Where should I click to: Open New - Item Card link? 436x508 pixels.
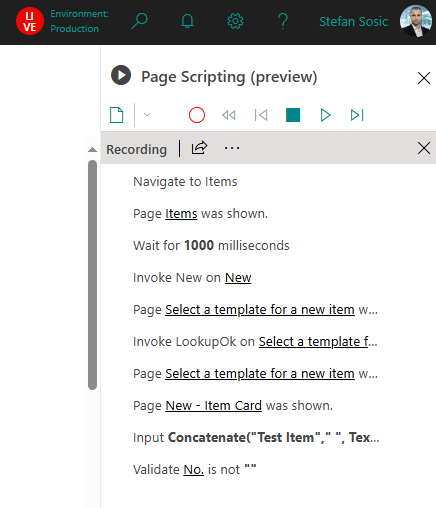tap(213, 406)
